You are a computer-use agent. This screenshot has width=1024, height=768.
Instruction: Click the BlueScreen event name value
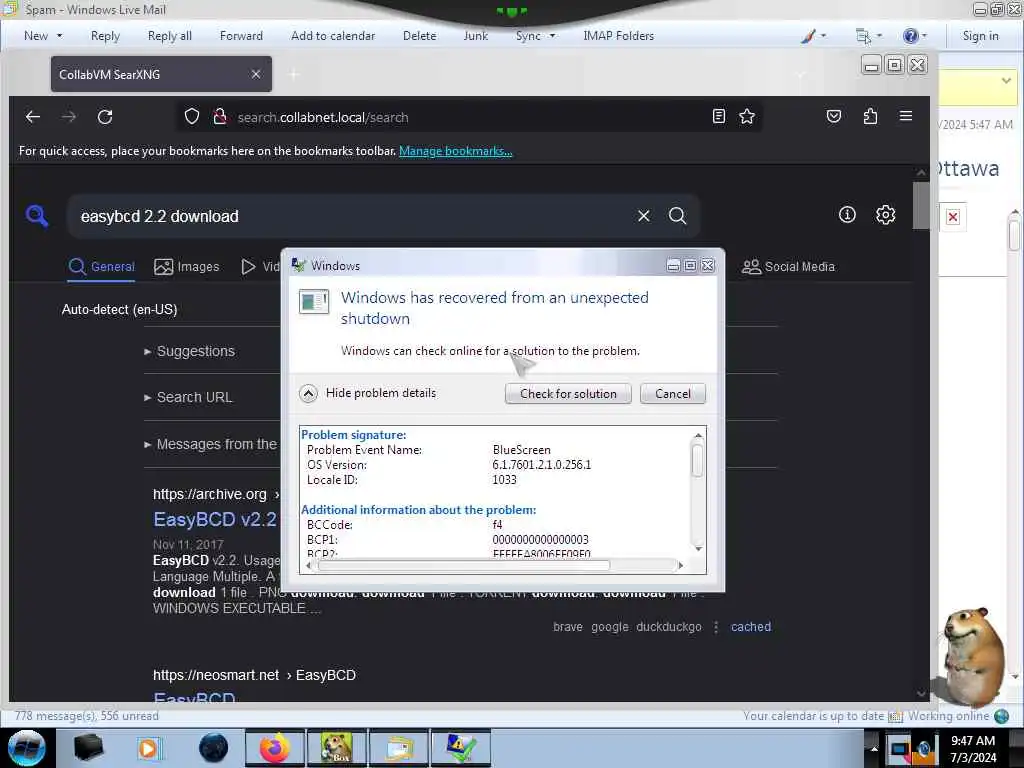521,450
